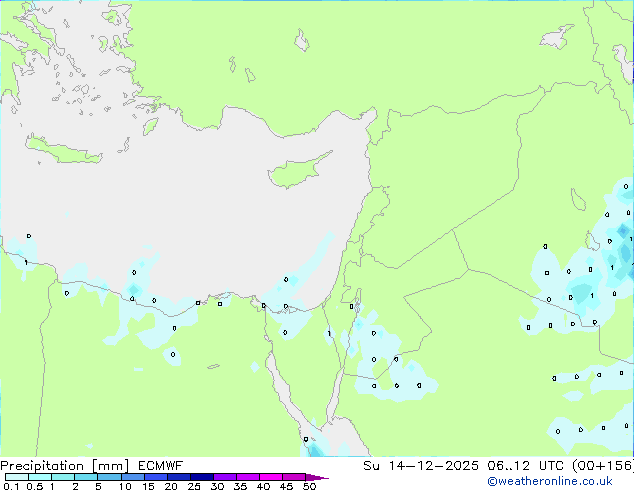Select the 25–30 mm dark blue swatch

click(201, 477)
